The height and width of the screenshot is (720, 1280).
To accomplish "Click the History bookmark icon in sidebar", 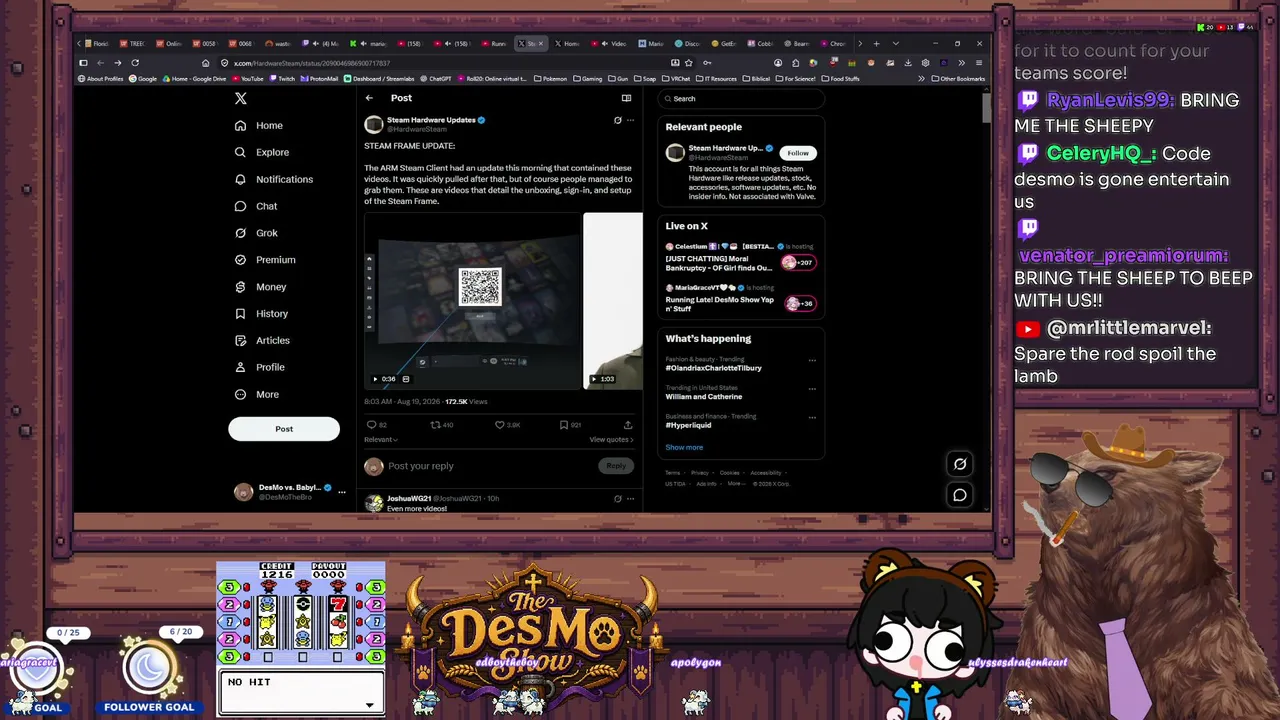I will pyautogui.click(x=240, y=314).
